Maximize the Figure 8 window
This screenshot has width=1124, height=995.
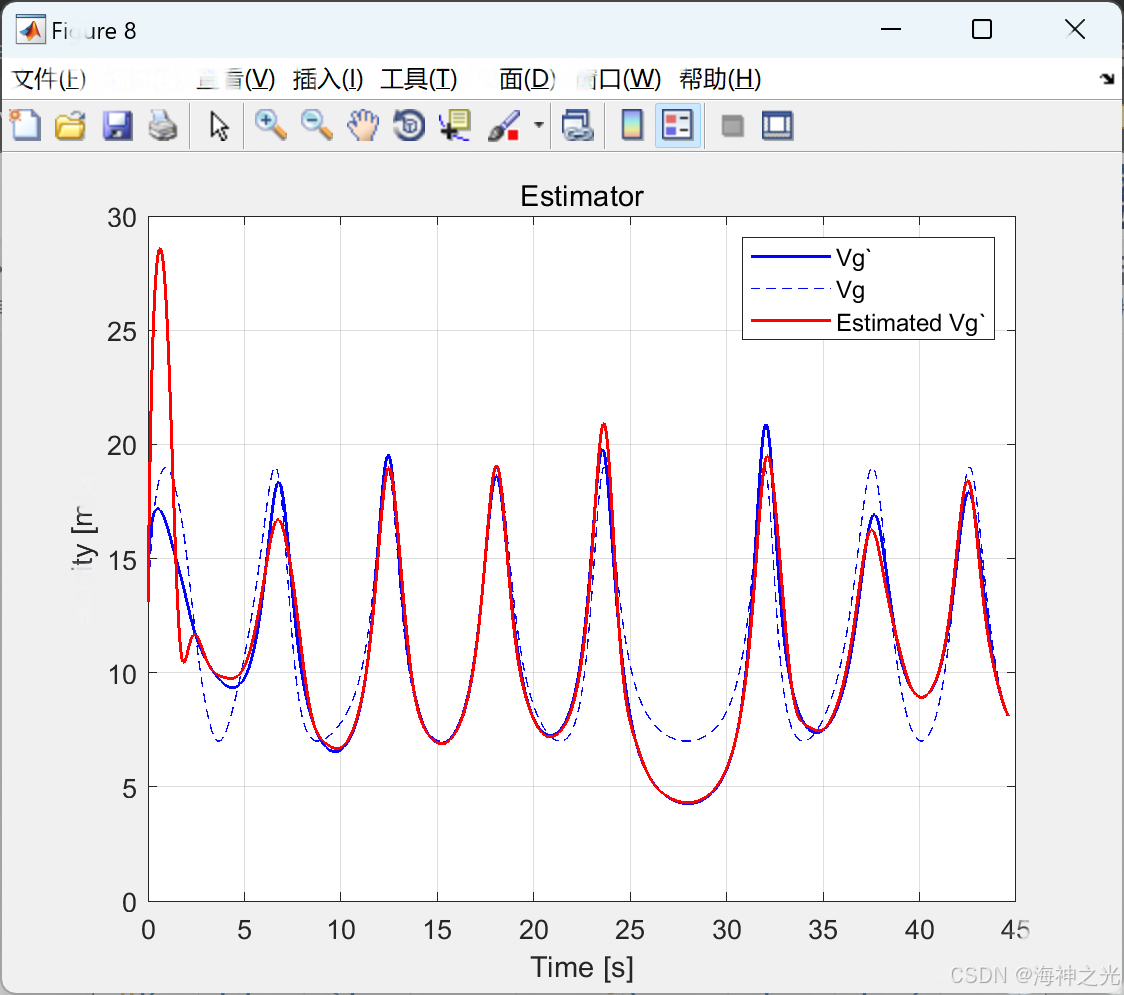point(982,29)
